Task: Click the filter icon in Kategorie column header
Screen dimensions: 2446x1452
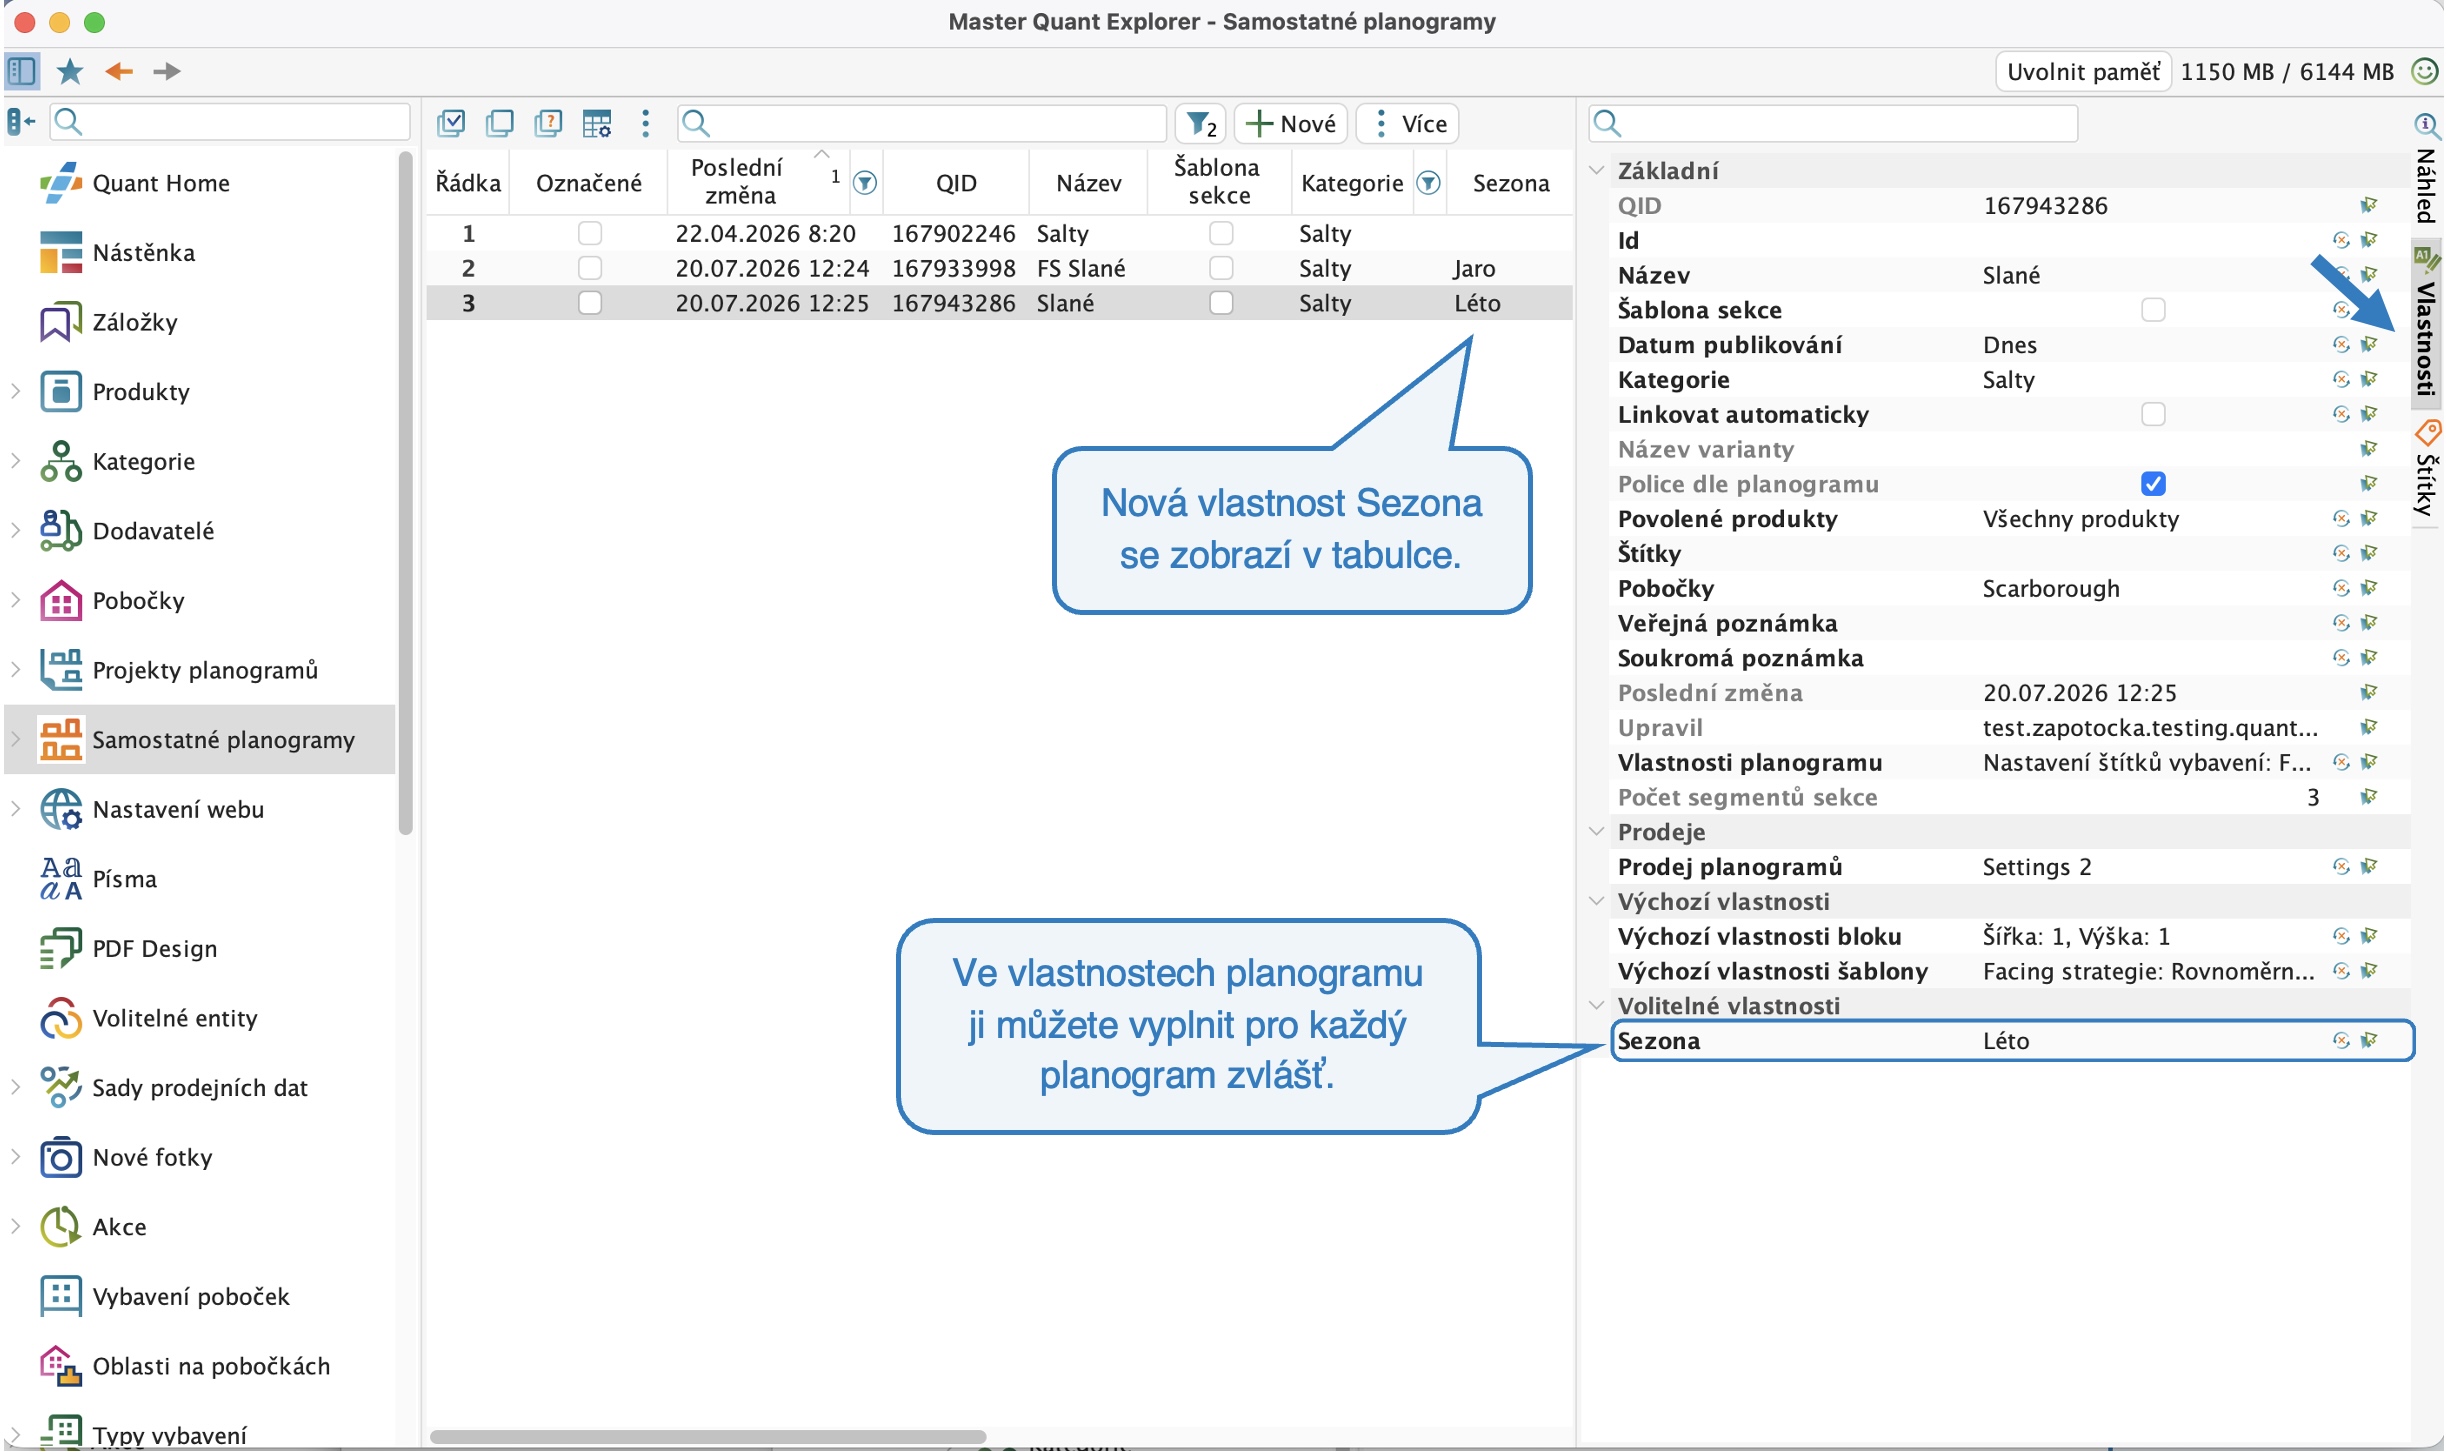Action: 1429,183
